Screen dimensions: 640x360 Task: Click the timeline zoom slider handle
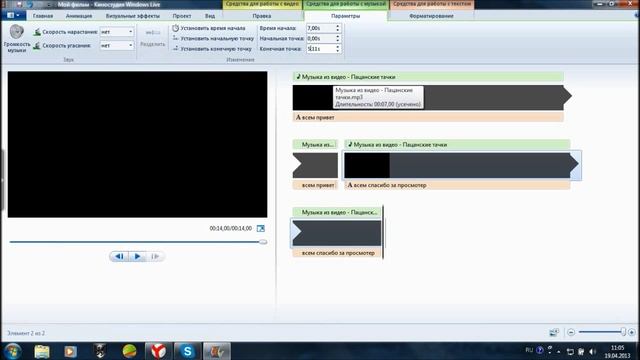[623, 332]
